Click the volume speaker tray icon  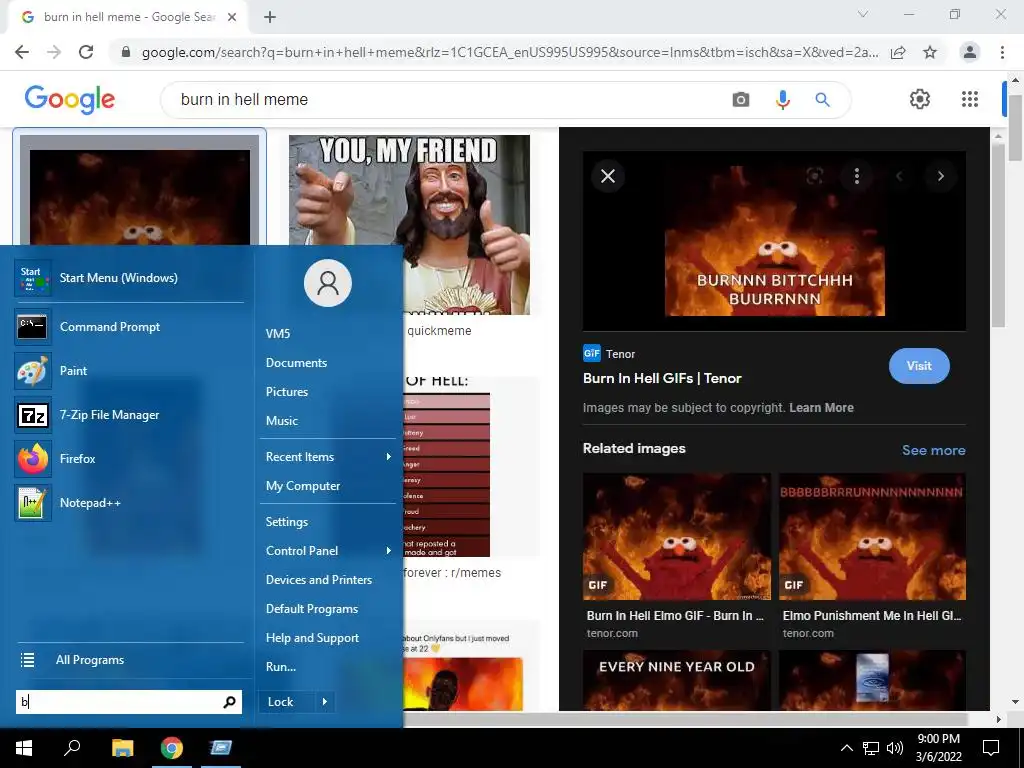[x=895, y=748]
